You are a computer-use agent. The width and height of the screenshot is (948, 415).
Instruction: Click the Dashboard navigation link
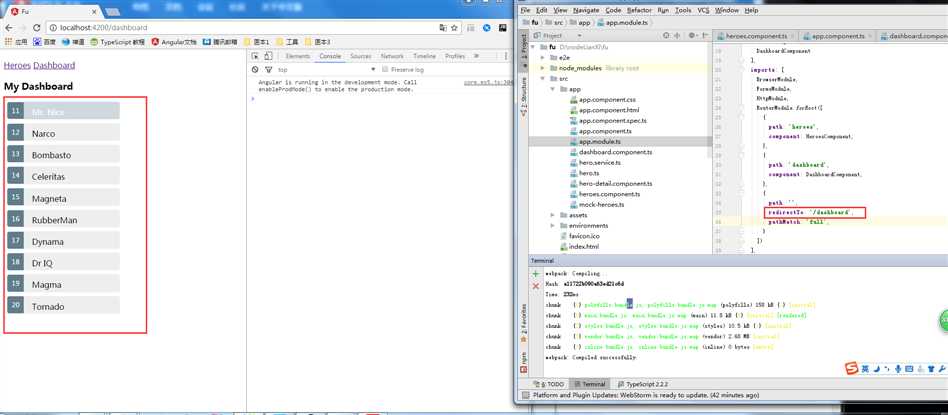54,65
